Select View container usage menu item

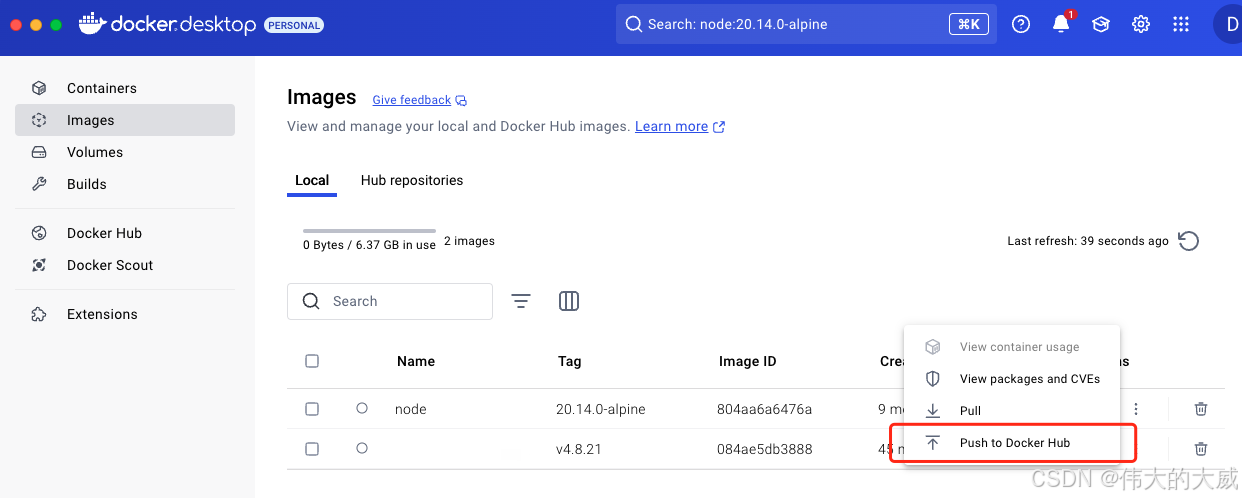tap(1012, 347)
